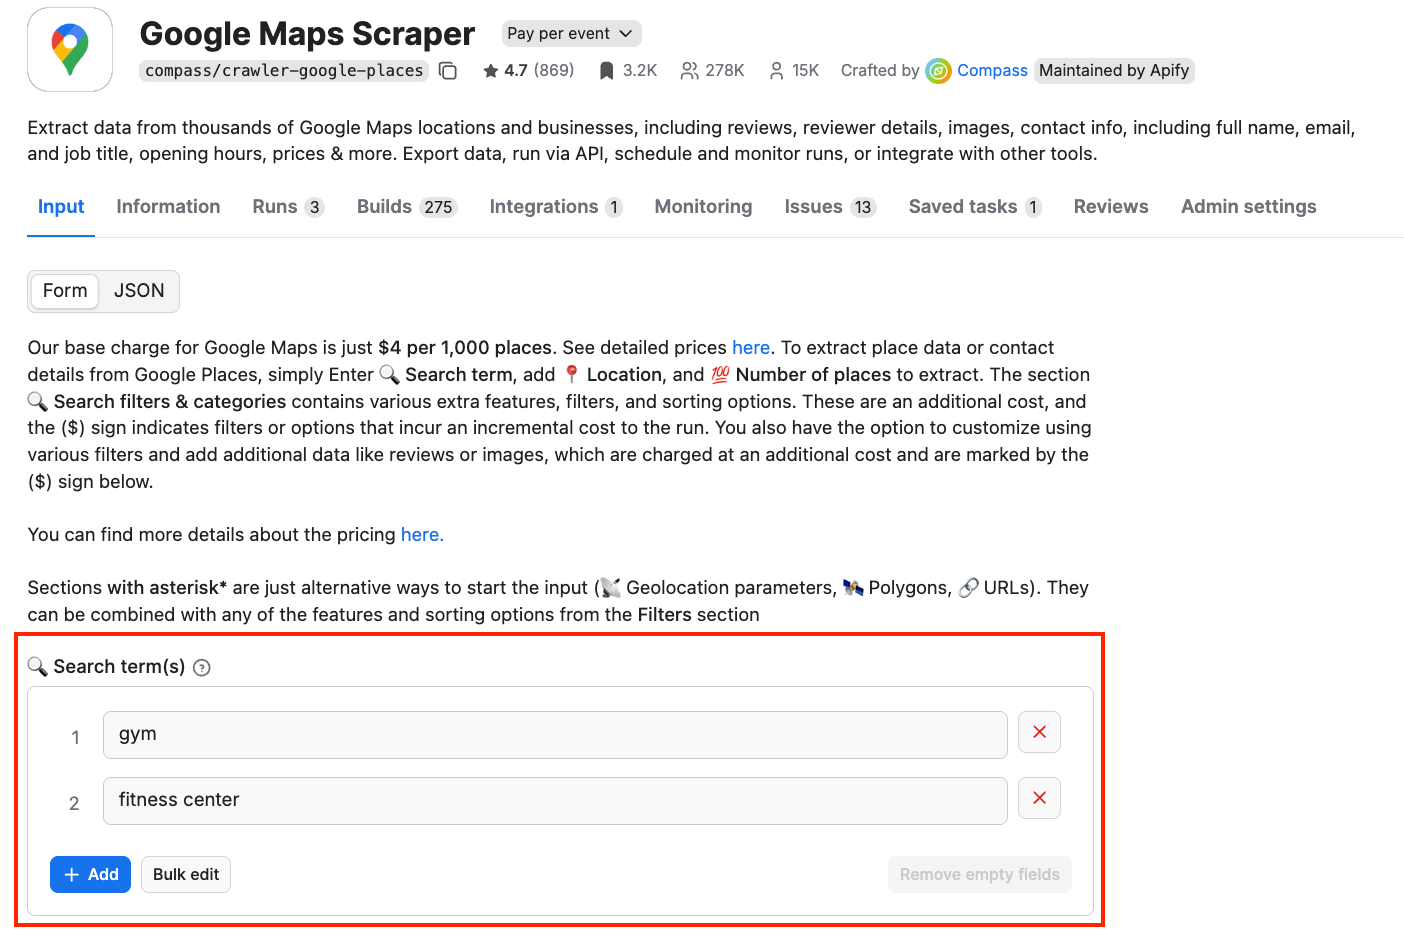This screenshot has width=1404, height=932.
Task: Click the Compass developer avatar icon
Action: (x=938, y=71)
